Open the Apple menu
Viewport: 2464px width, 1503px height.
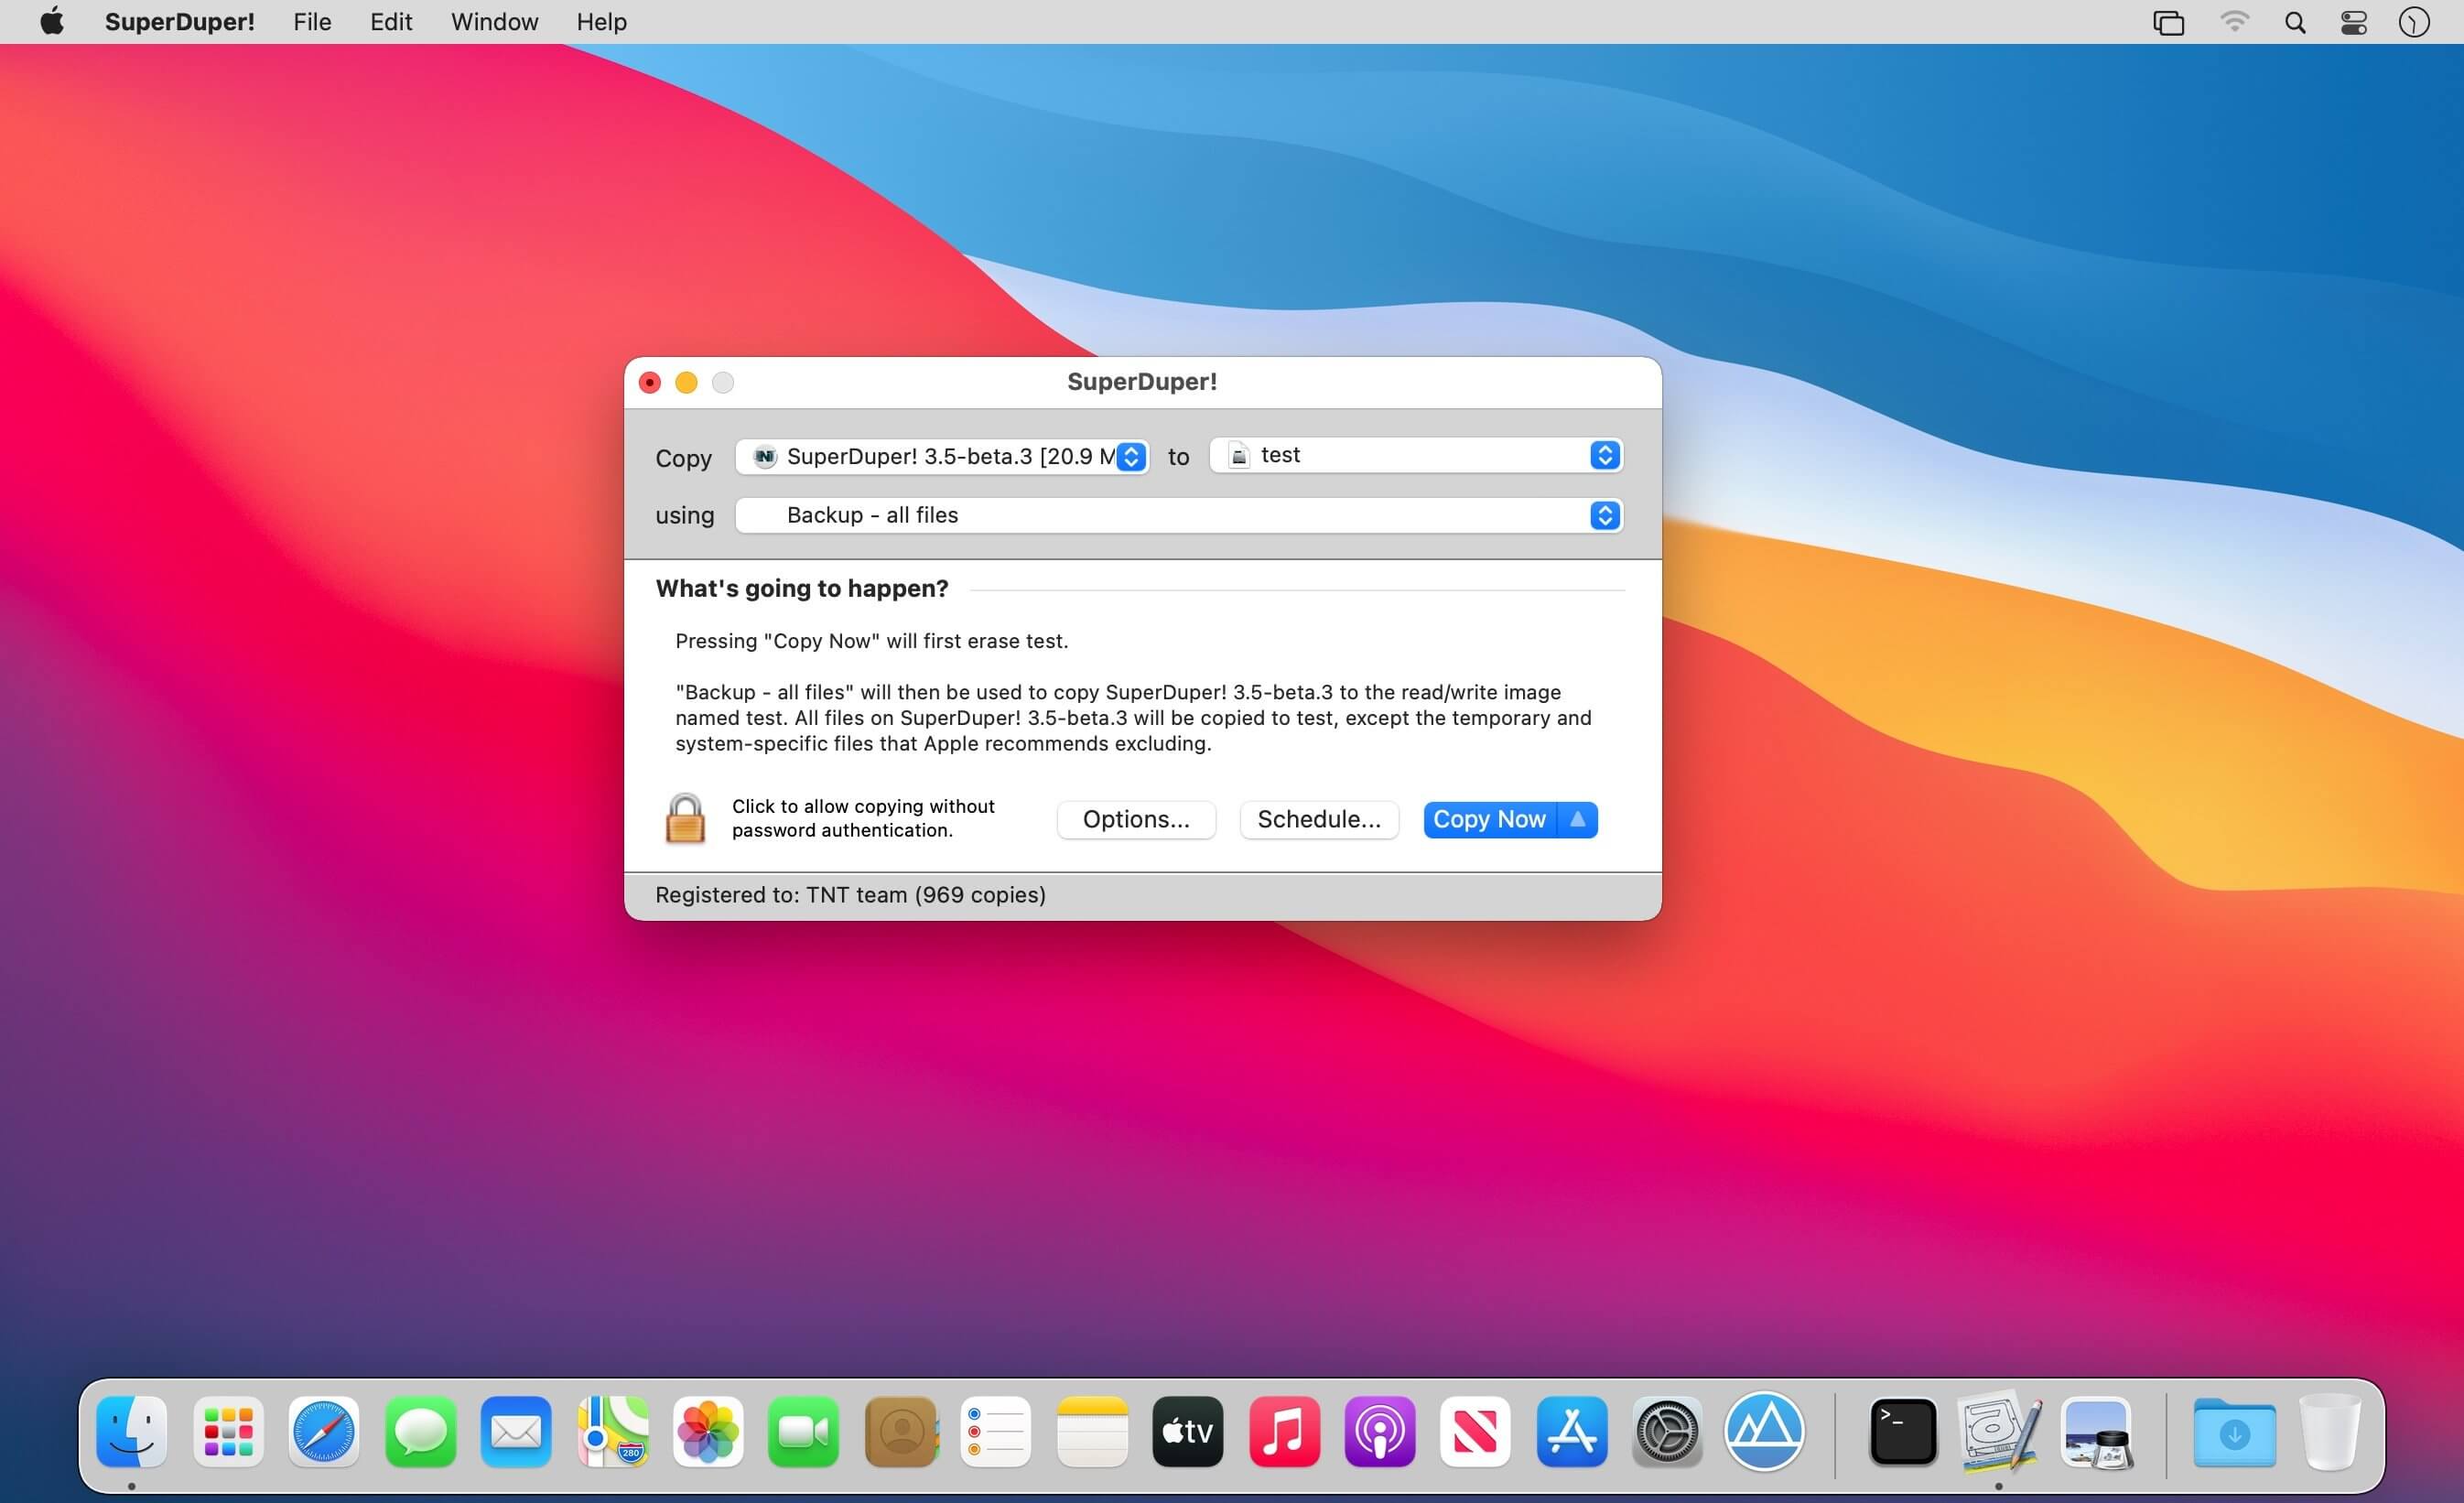coord(52,21)
